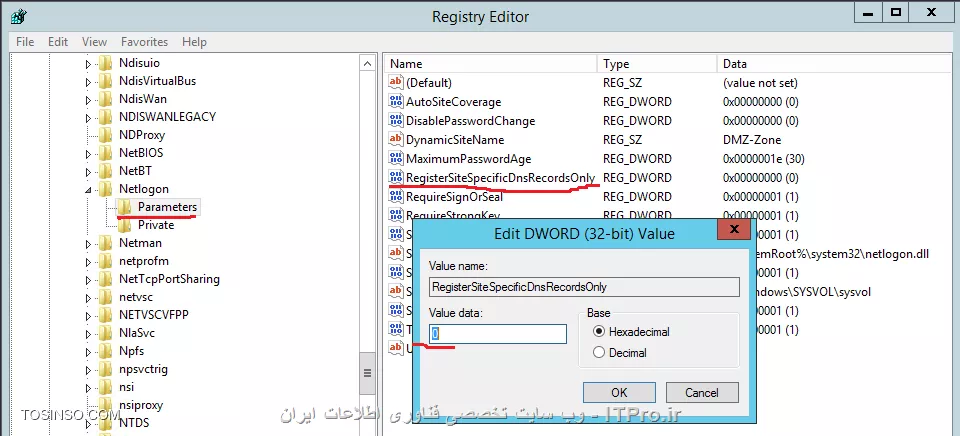Select the NDProxy folder icon

105,135
